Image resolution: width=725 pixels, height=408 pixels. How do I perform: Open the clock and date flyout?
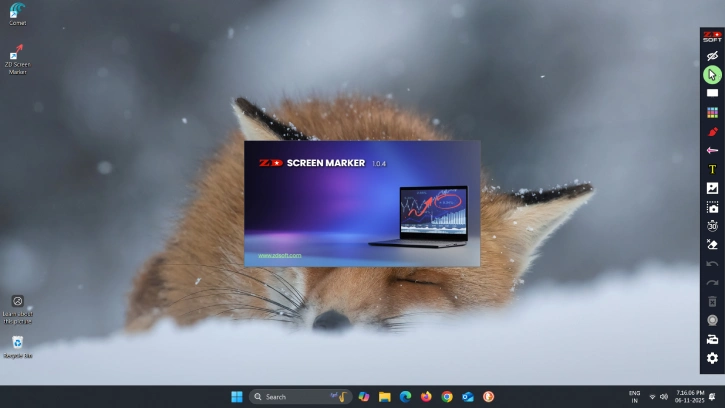(x=689, y=397)
